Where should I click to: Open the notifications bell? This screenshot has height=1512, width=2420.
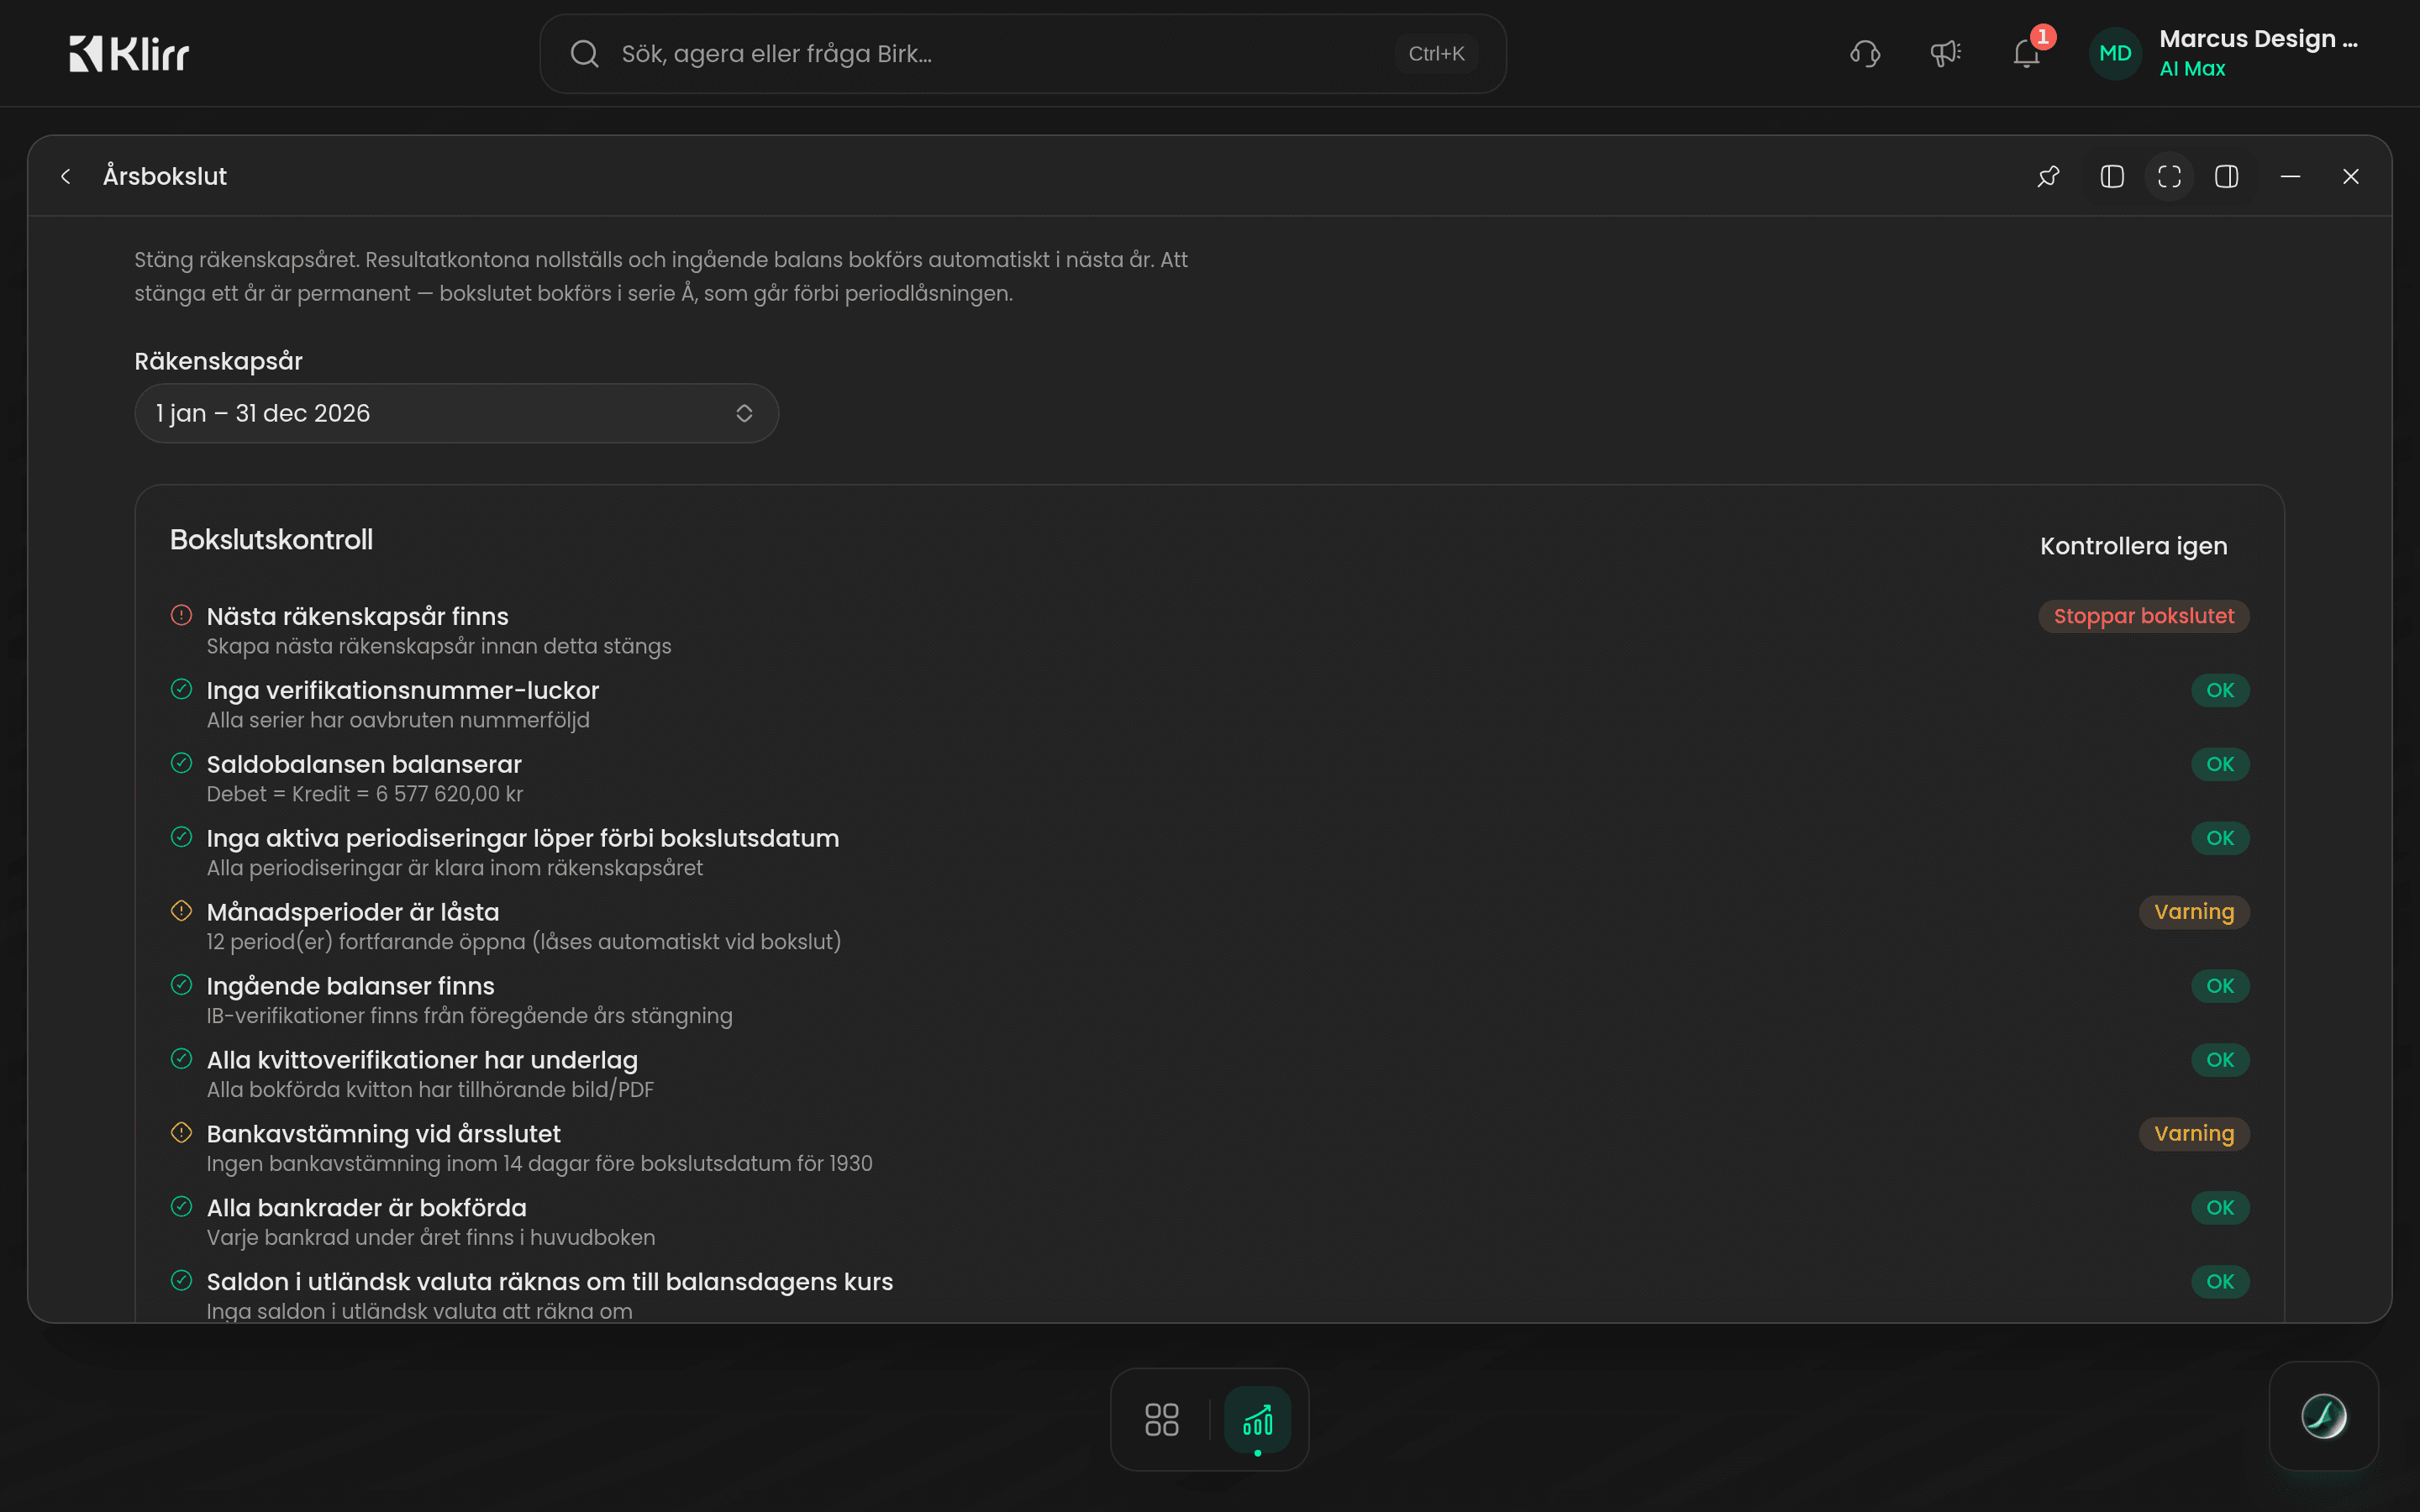(x=2026, y=53)
